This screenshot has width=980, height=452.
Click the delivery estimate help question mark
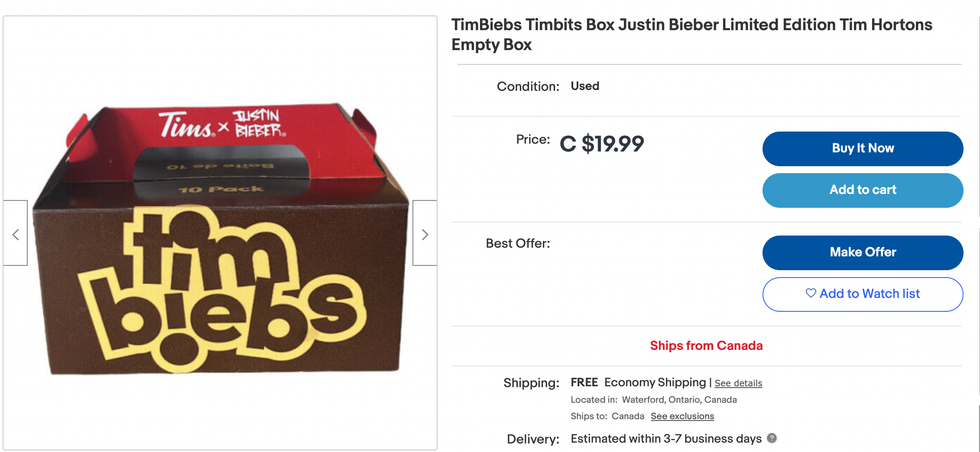(x=772, y=439)
